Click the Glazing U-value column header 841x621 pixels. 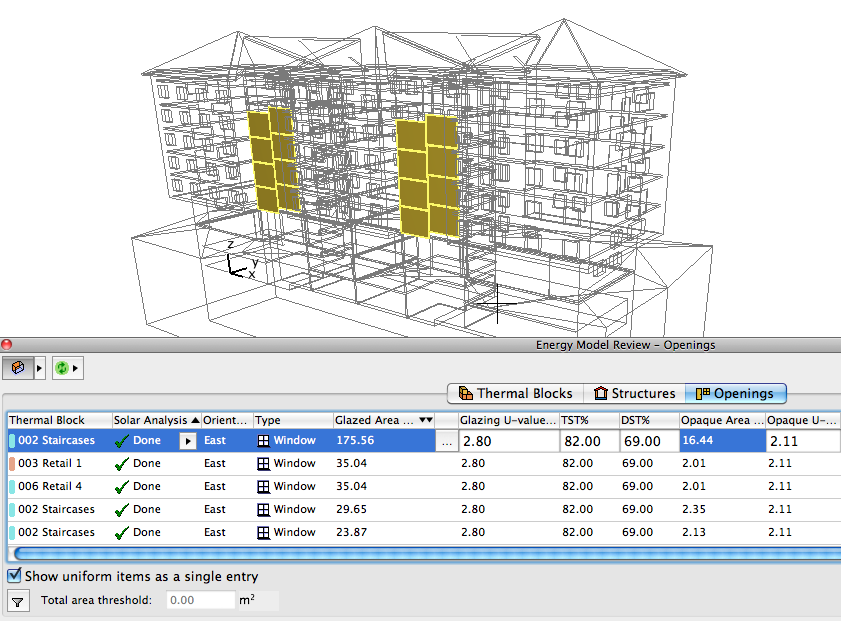(508, 420)
